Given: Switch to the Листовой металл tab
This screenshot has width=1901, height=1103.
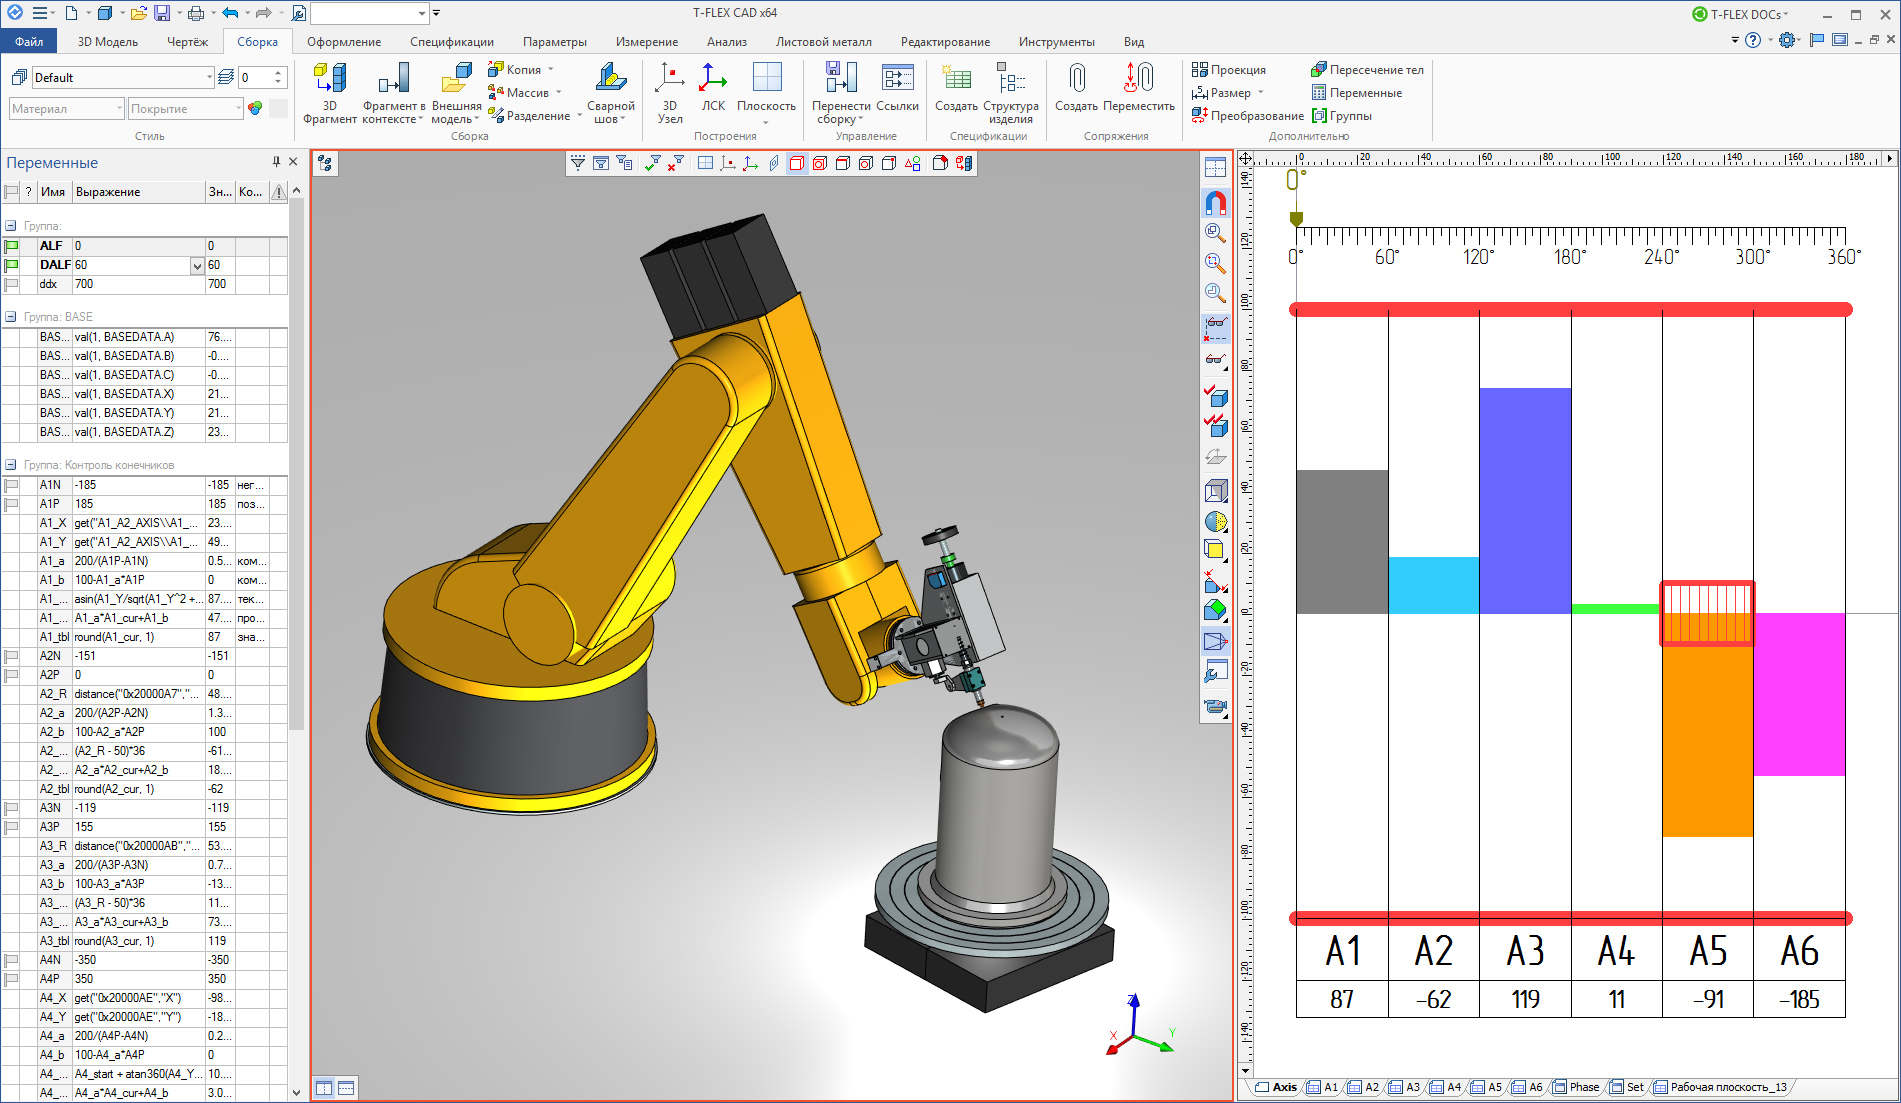Looking at the screenshot, I should coord(824,41).
